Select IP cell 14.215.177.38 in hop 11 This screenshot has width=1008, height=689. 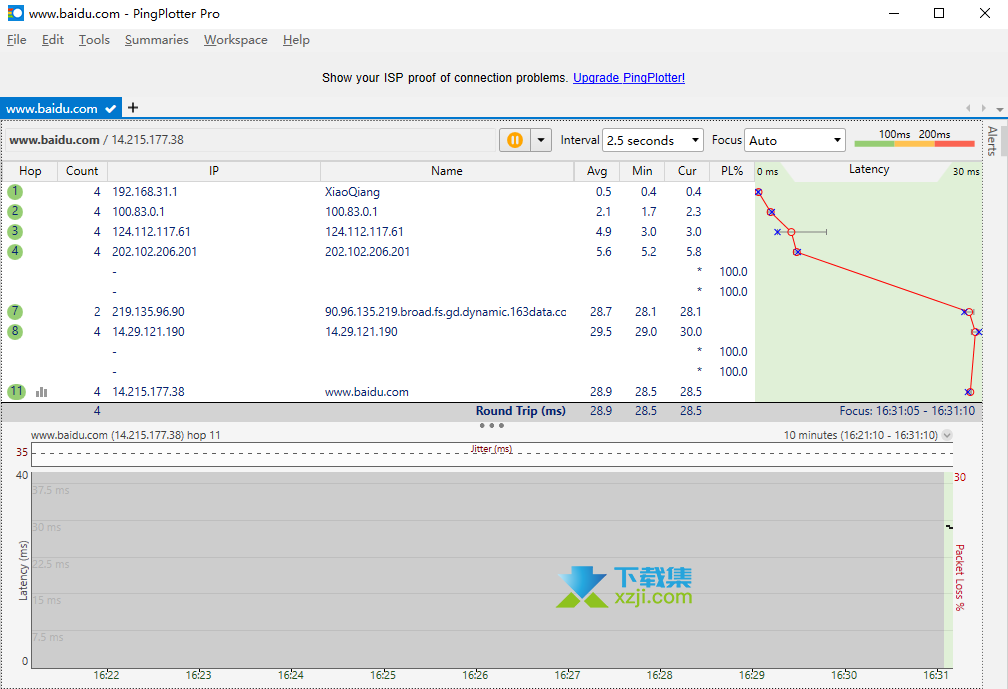148,391
